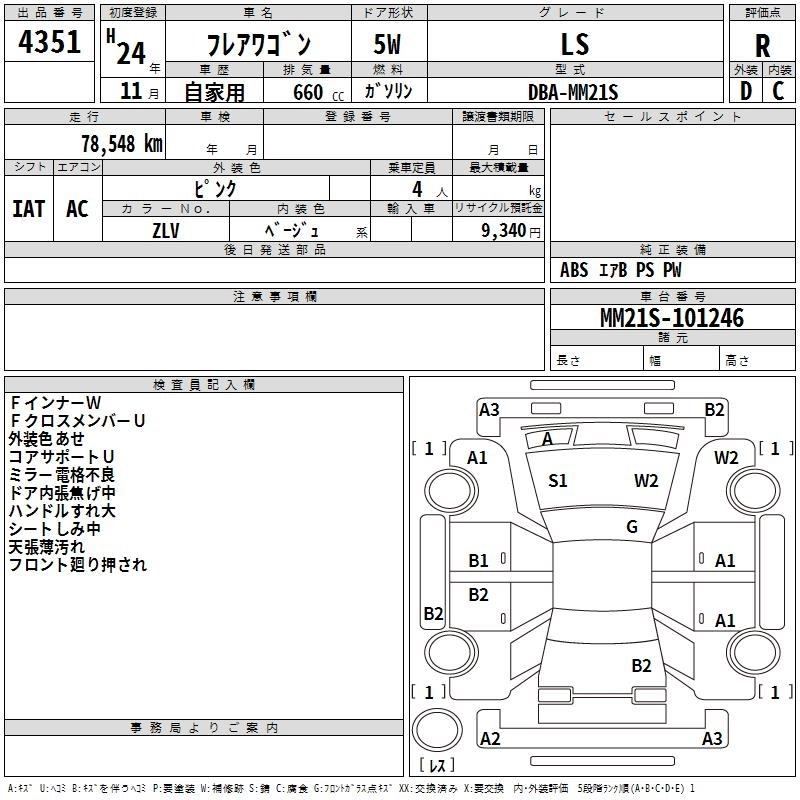Click the car name フレアワゴン
The image size is (800, 800).
258,45
